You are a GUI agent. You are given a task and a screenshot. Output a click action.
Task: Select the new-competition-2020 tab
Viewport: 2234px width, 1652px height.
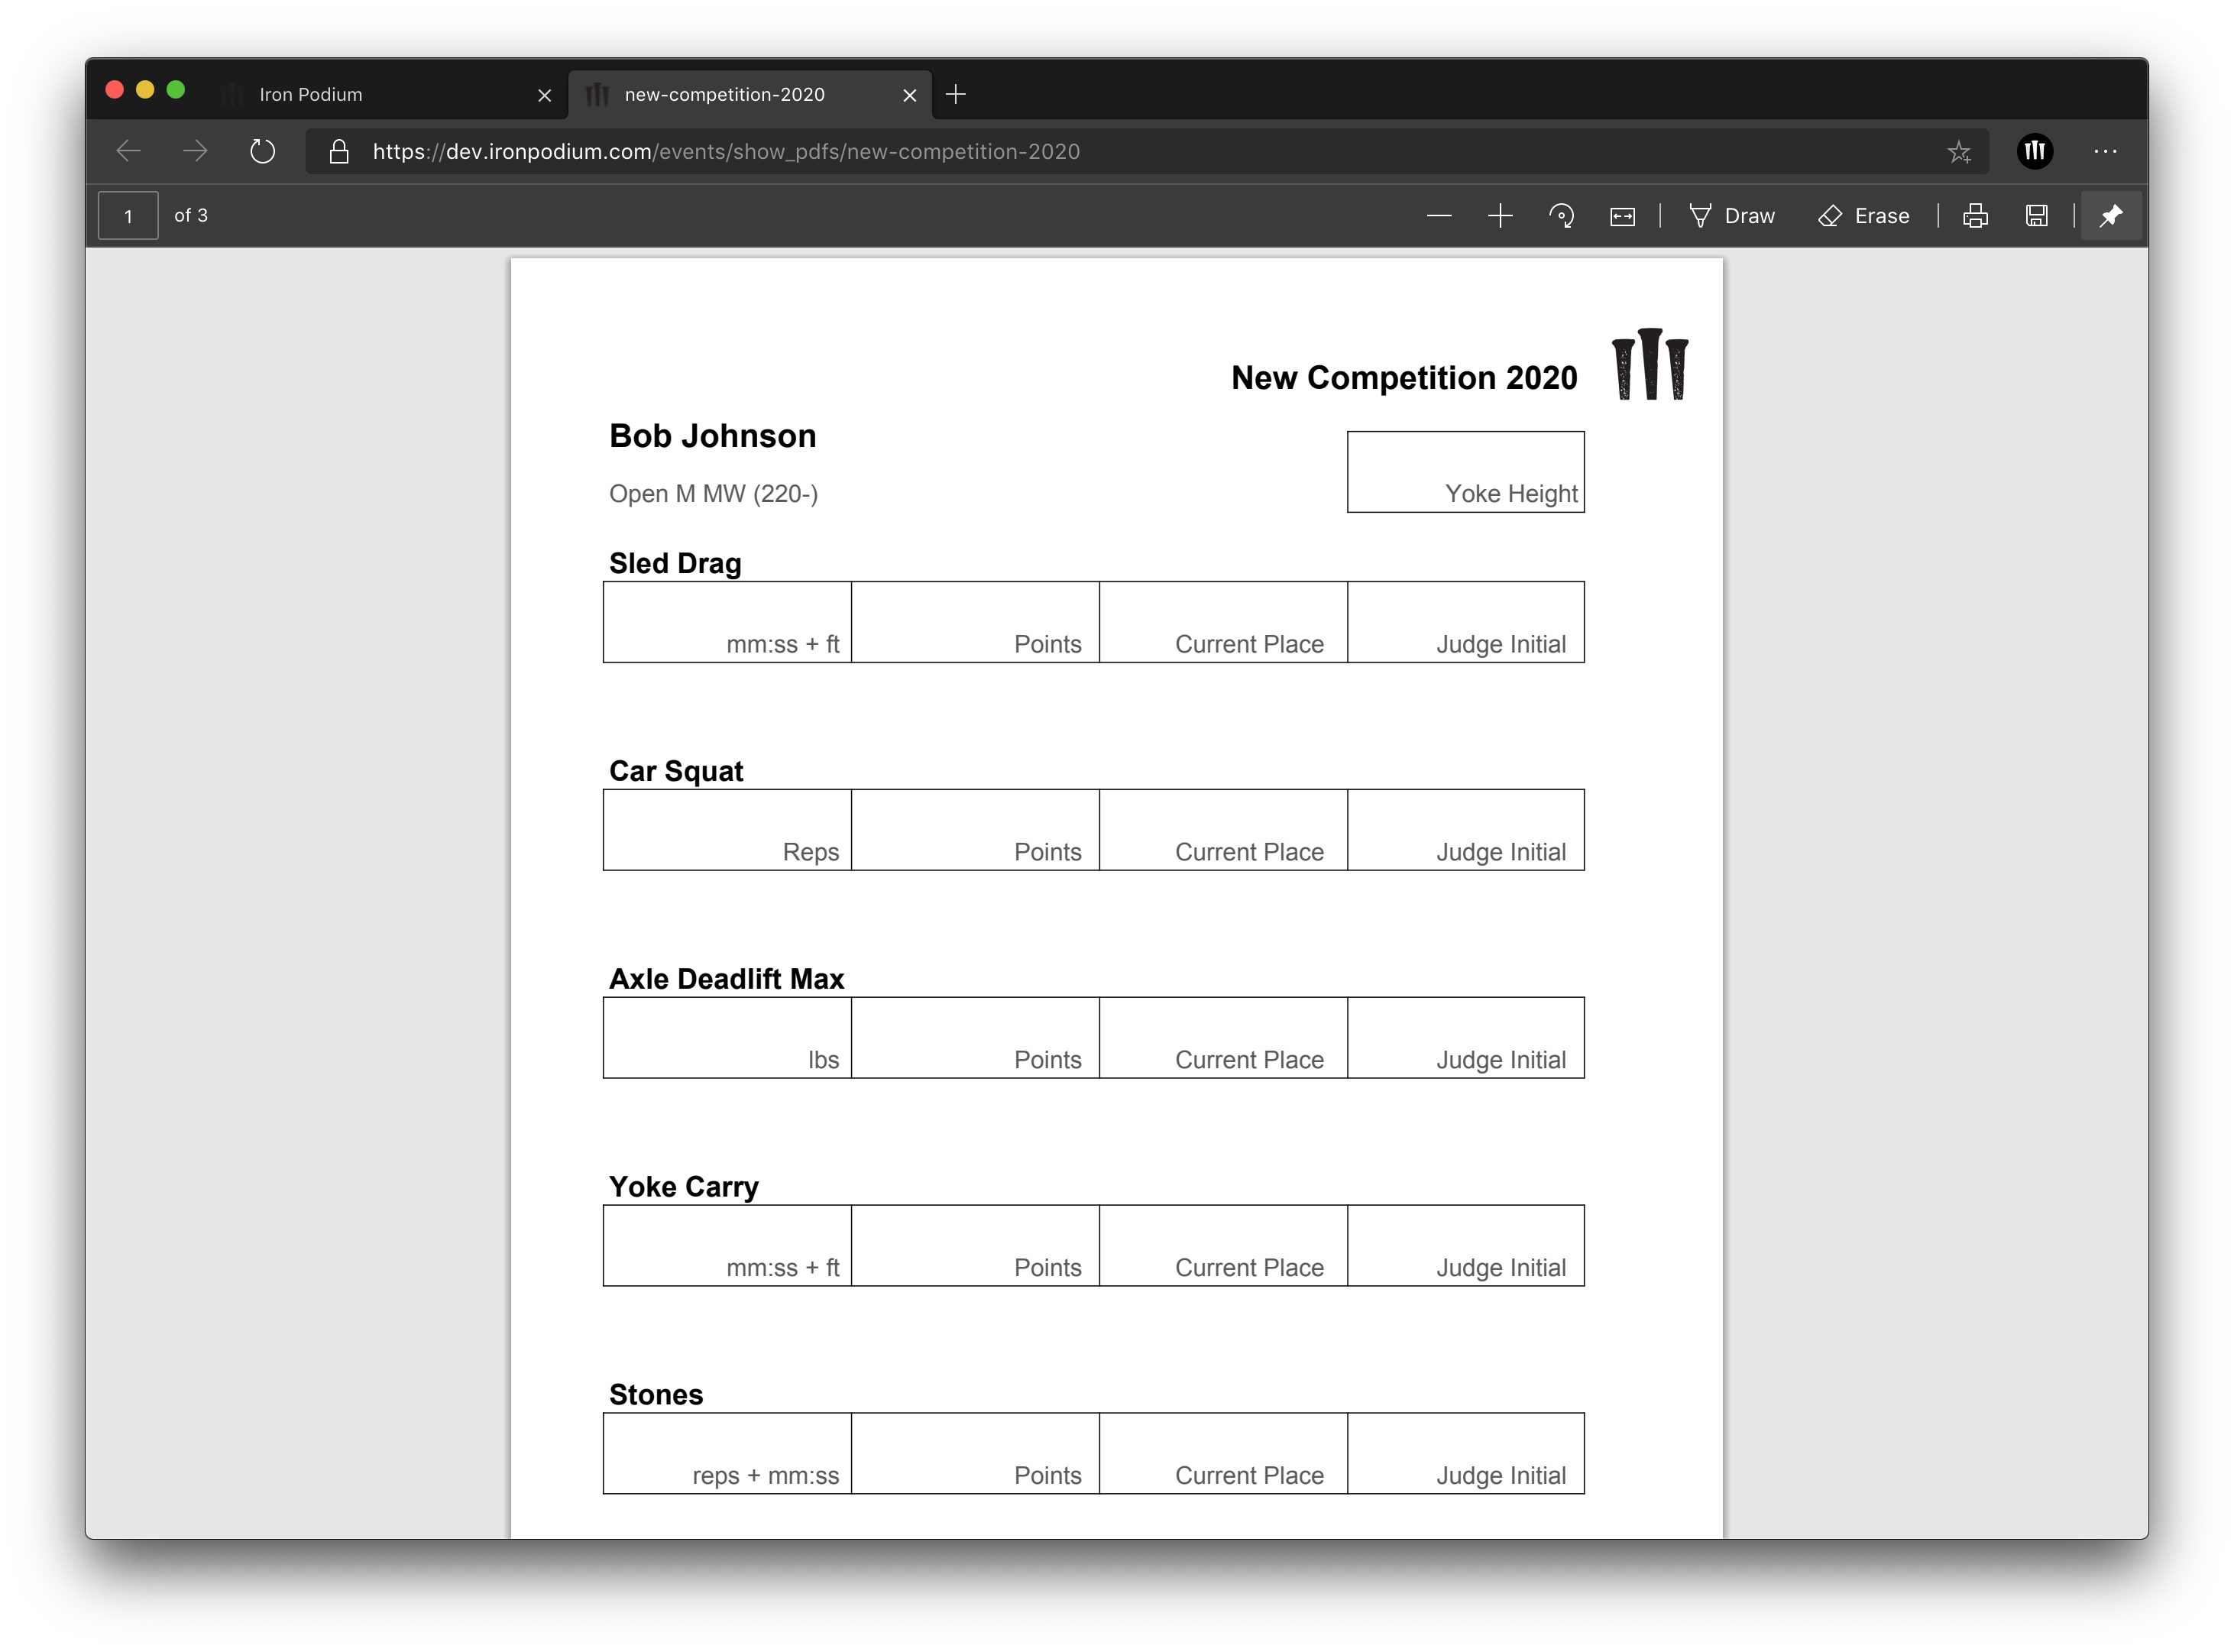click(749, 94)
